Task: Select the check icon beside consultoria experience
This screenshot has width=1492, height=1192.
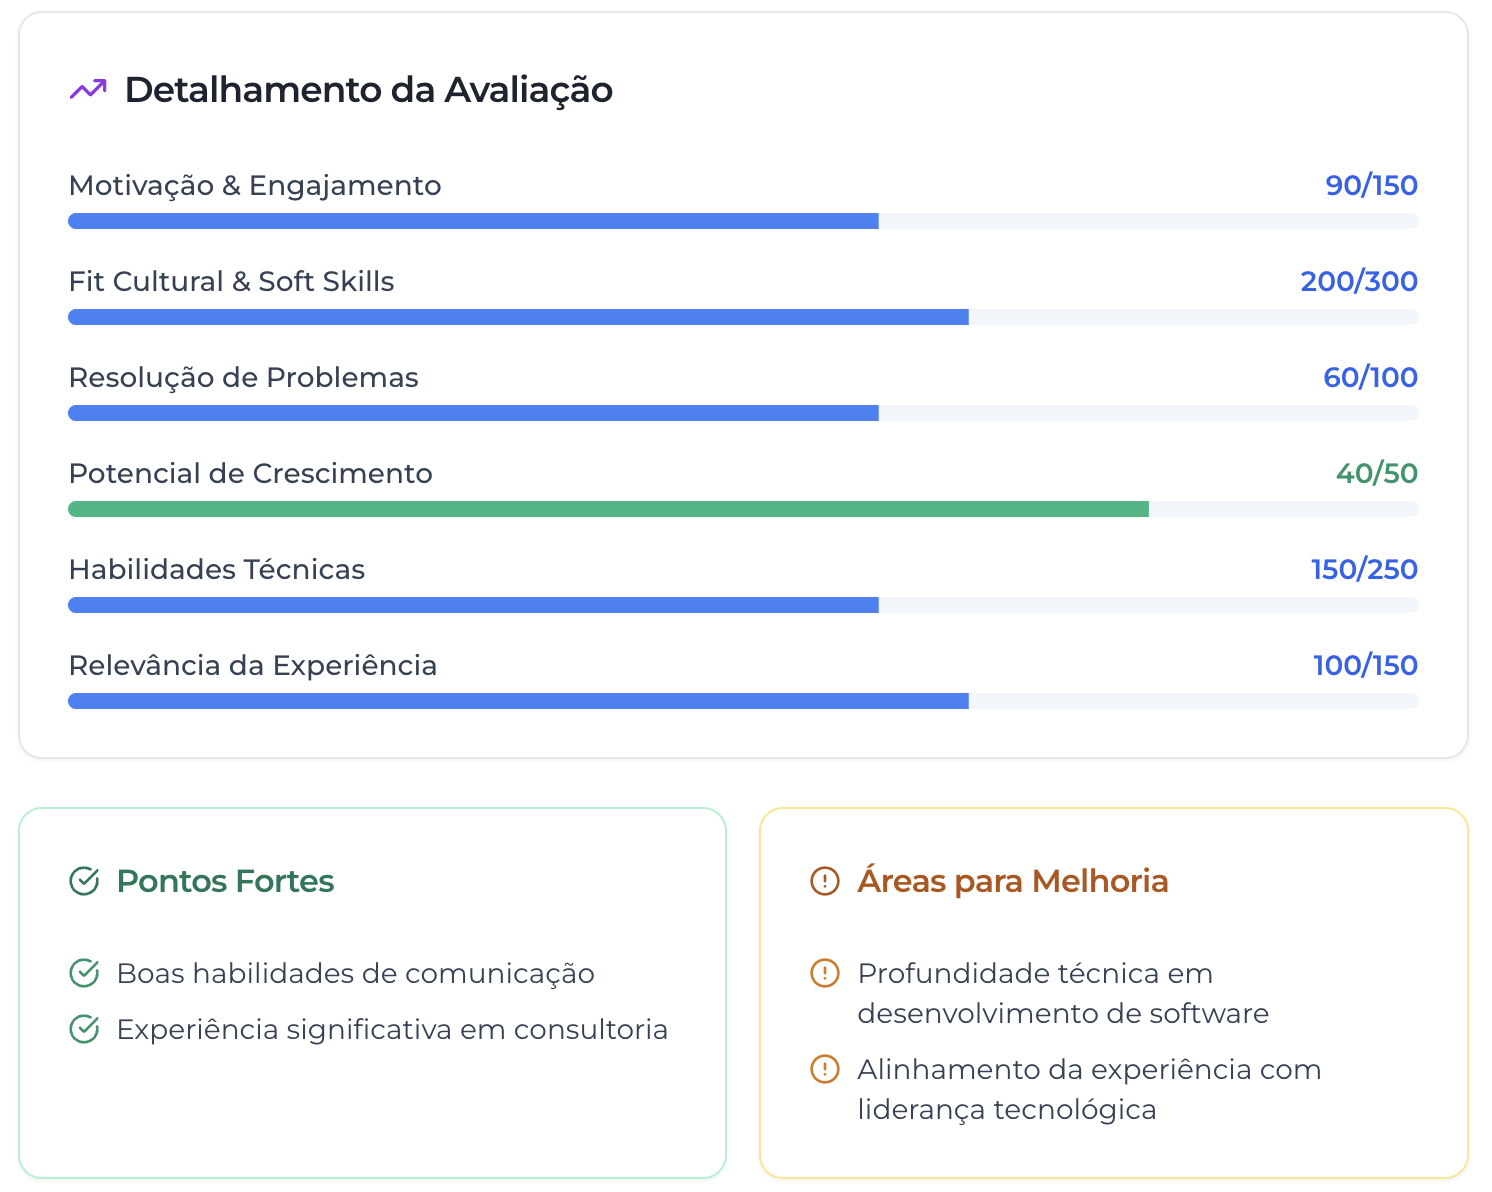Action: point(85,1028)
